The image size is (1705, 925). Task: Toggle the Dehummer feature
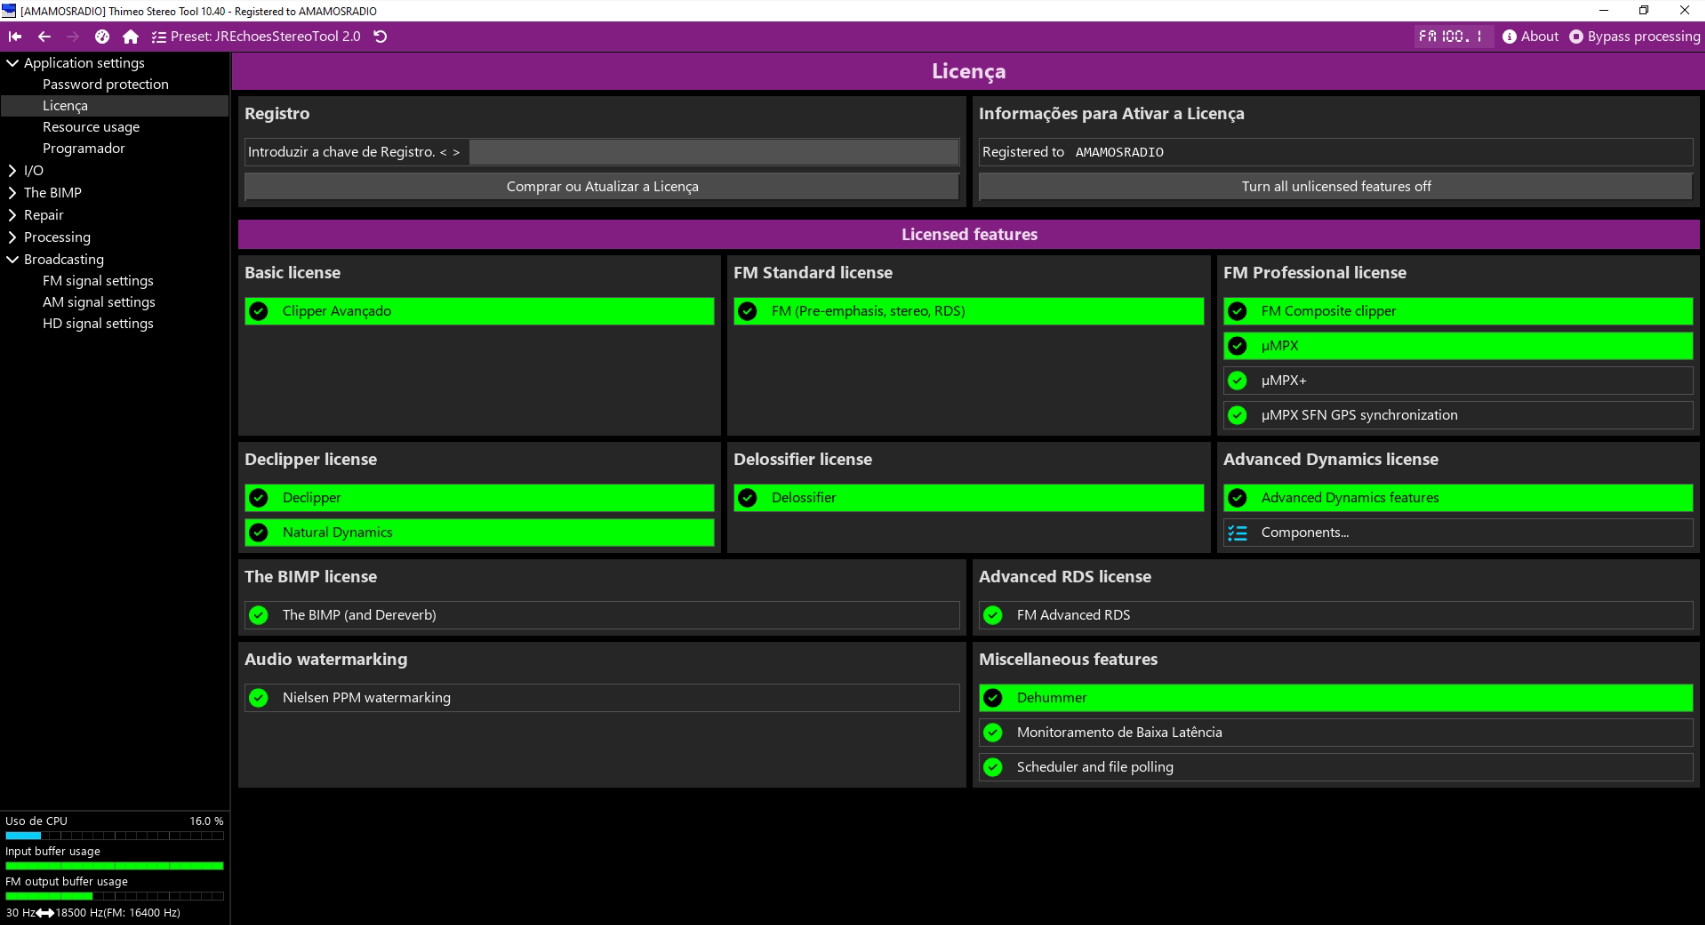click(x=1335, y=698)
